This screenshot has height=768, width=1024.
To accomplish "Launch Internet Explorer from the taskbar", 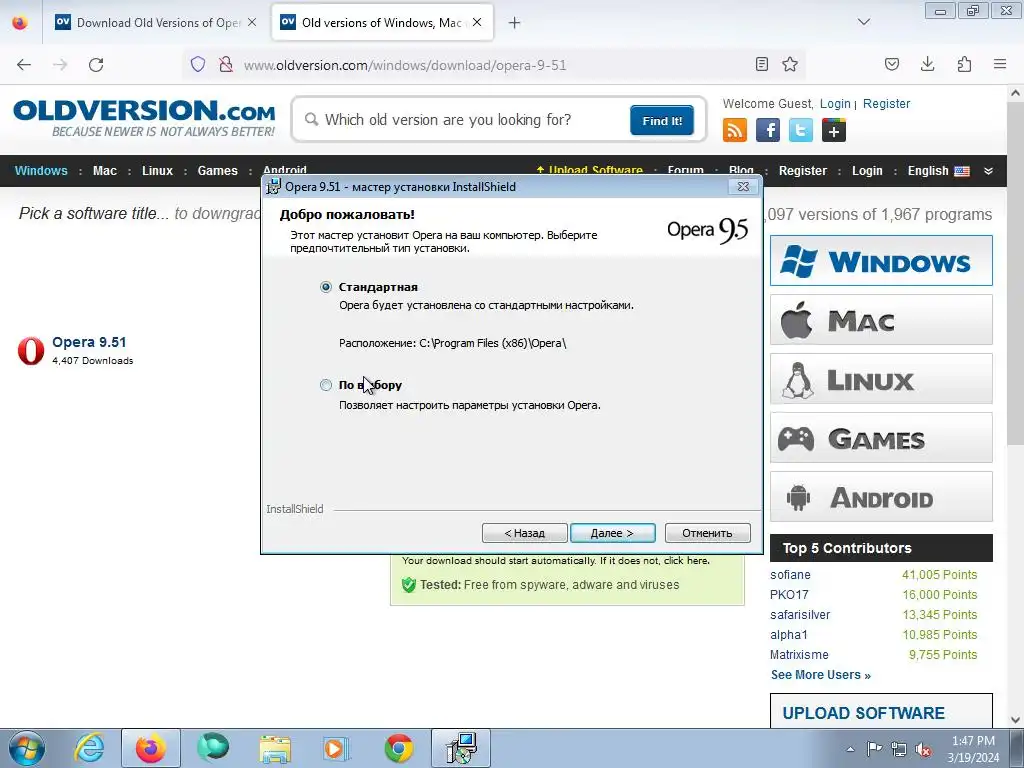I will pyautogui.click(x=89, y=748).
